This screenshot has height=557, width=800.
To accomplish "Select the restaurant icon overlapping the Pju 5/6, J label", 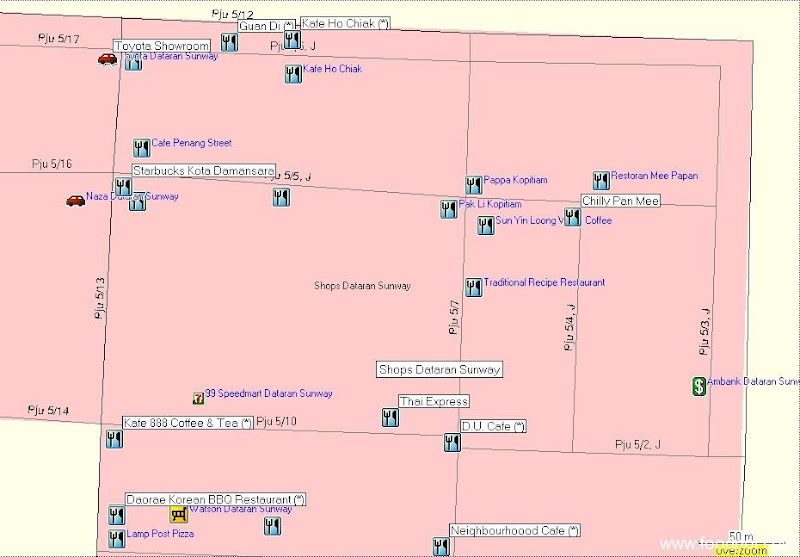I will click(x=292, y=40).
